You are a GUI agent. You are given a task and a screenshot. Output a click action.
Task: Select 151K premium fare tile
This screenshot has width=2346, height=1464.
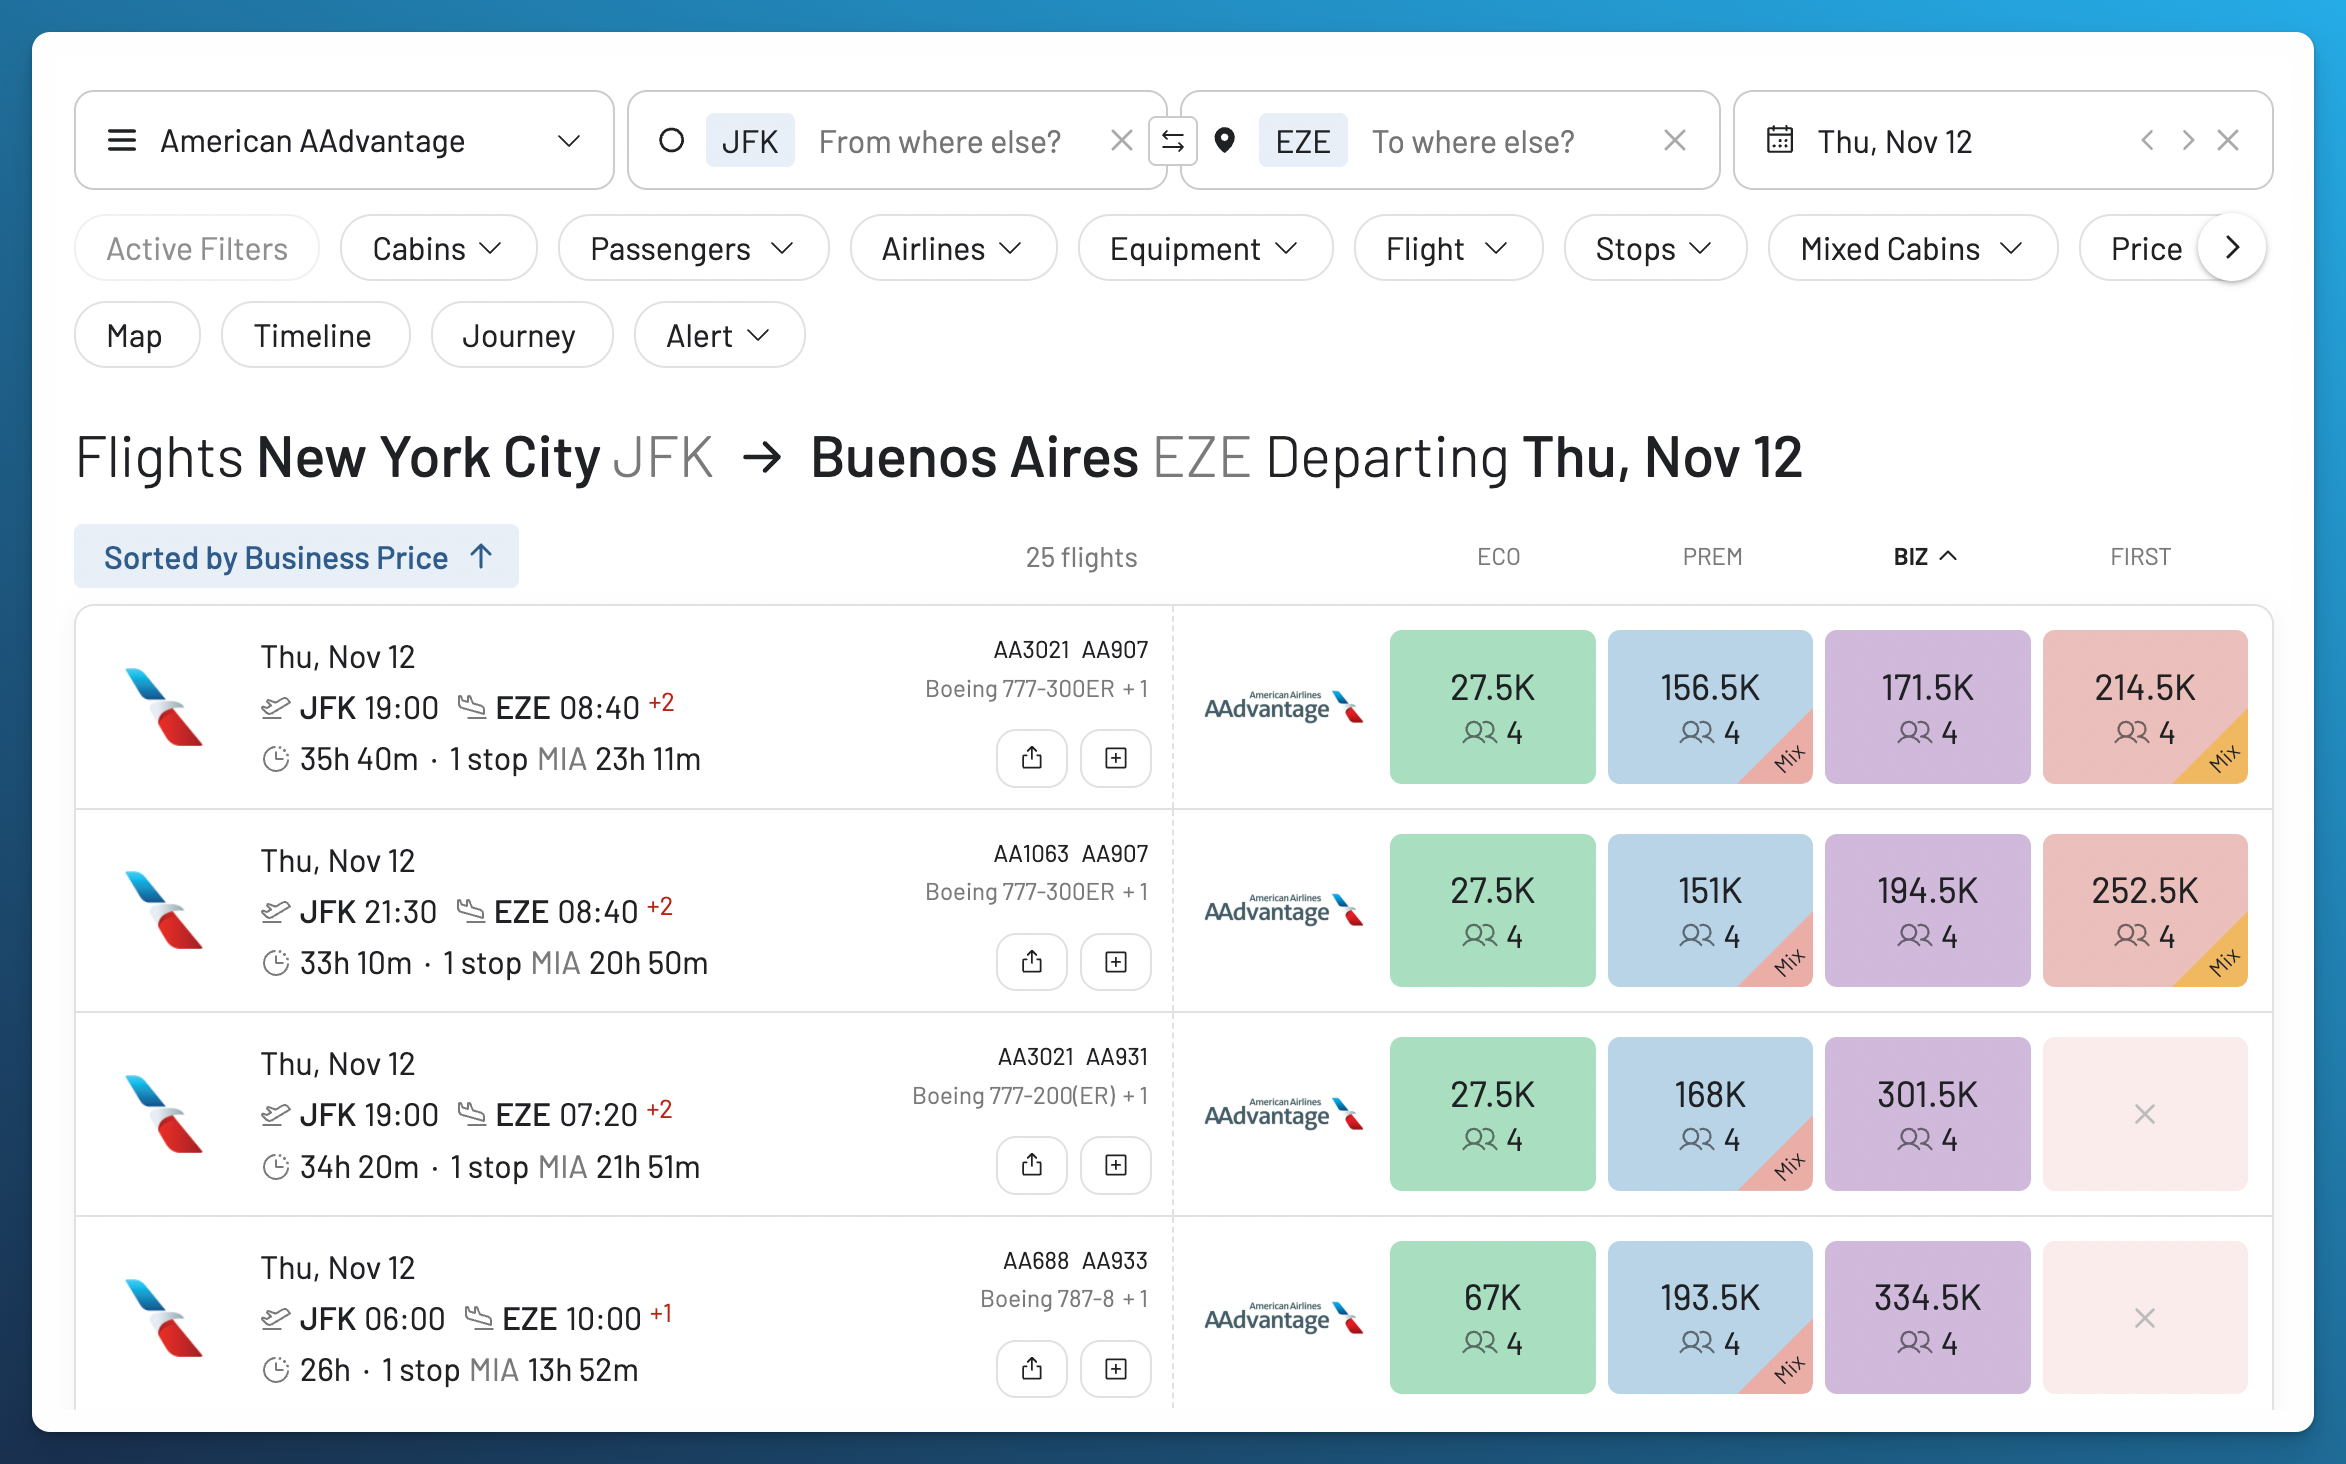[x=1710, y=910]
